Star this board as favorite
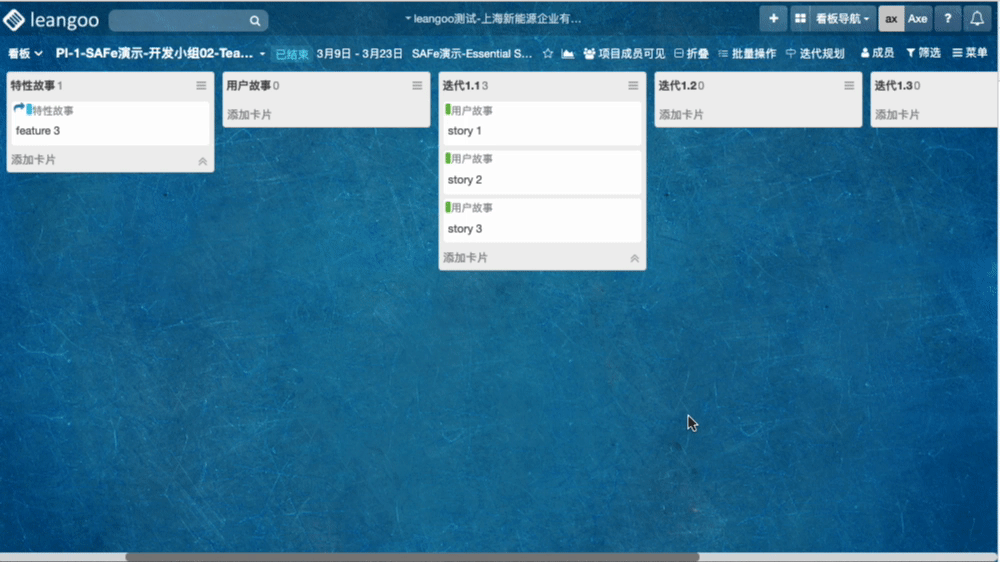 tap(547, 54)
